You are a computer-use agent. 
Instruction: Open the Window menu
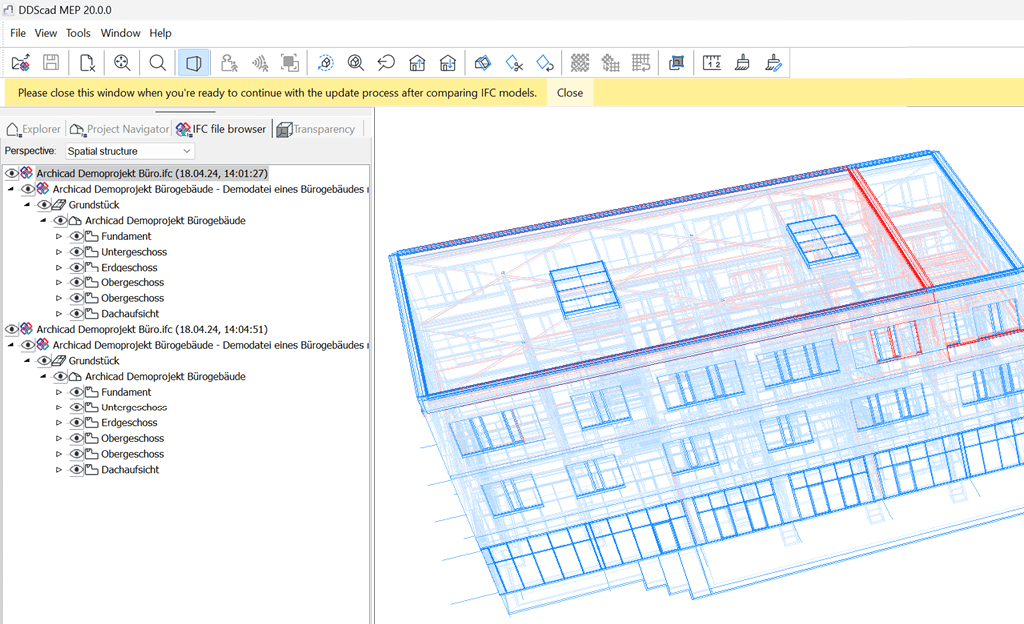coord(121,33)
